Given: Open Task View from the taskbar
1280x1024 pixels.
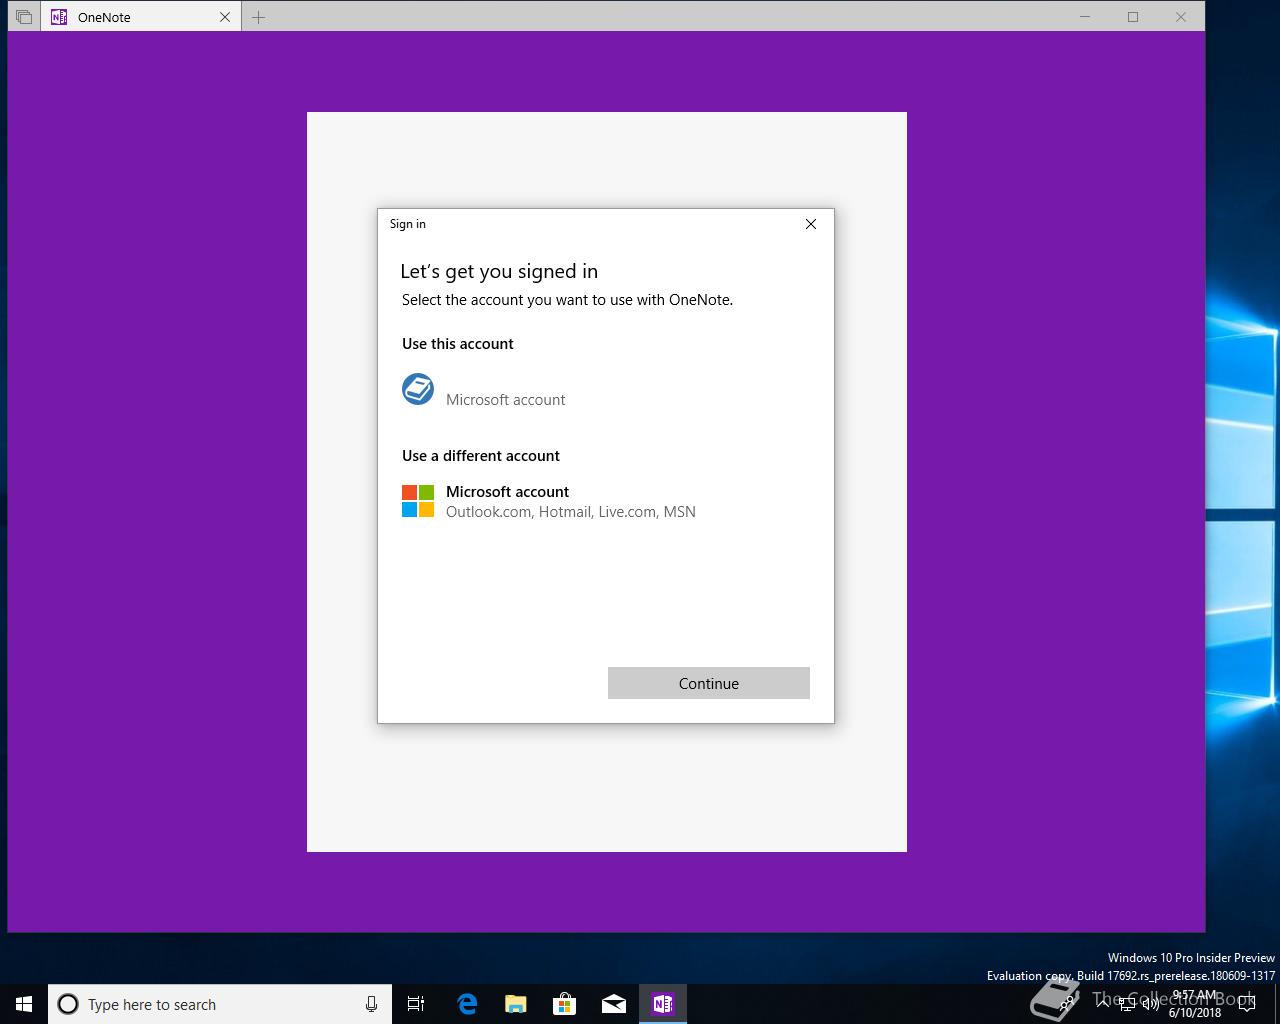Looking at the screenshot, I should [x=416, y=1004].
